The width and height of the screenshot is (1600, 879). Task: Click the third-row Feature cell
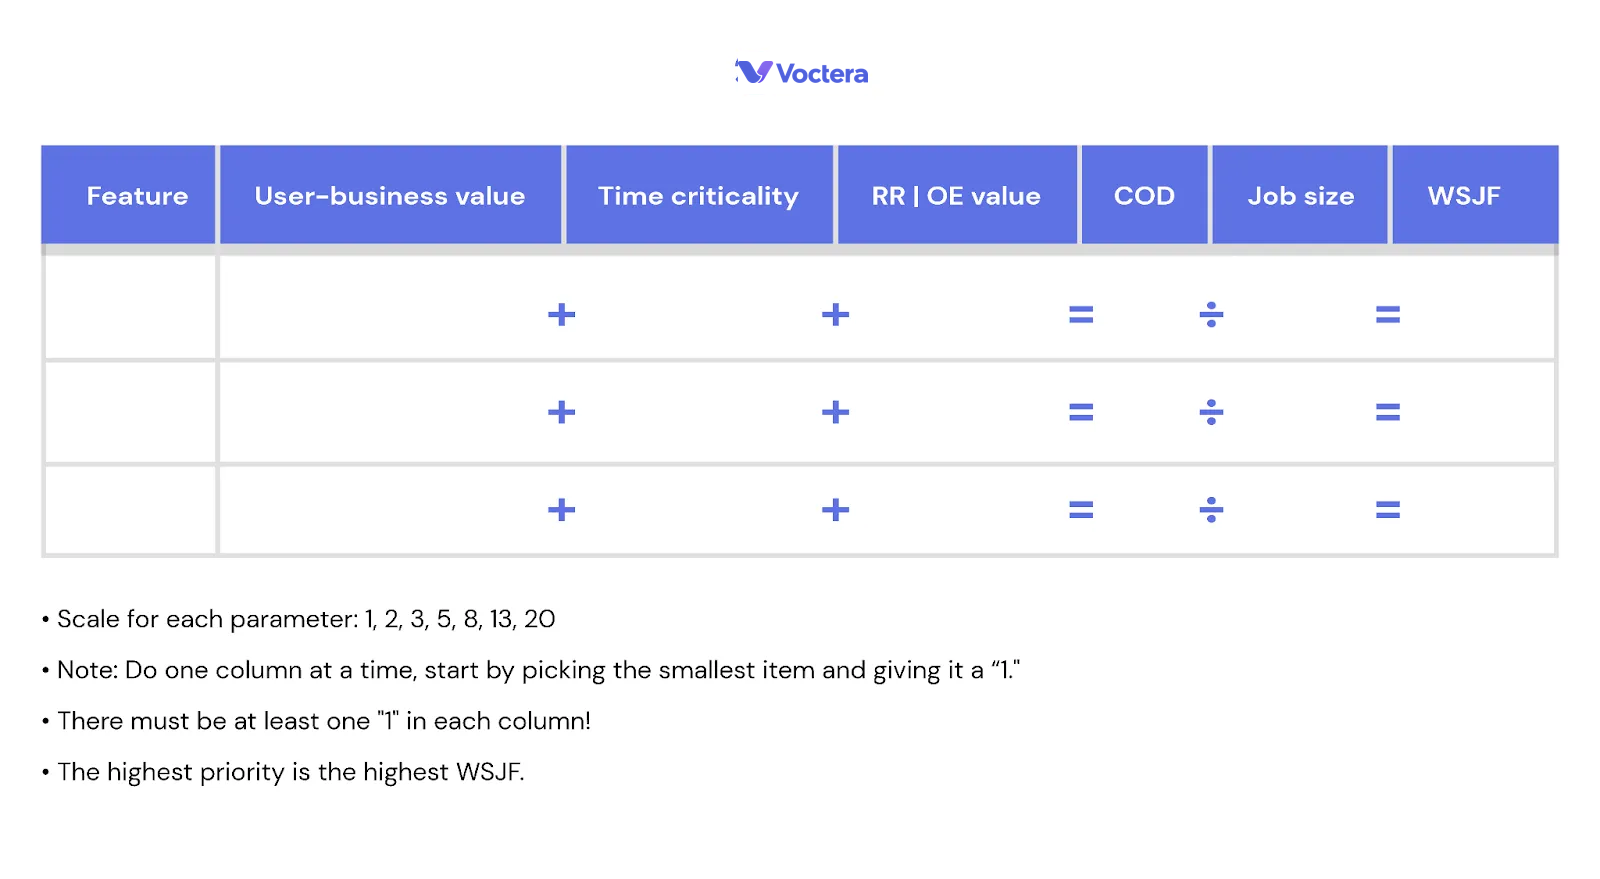click(130, 509)
